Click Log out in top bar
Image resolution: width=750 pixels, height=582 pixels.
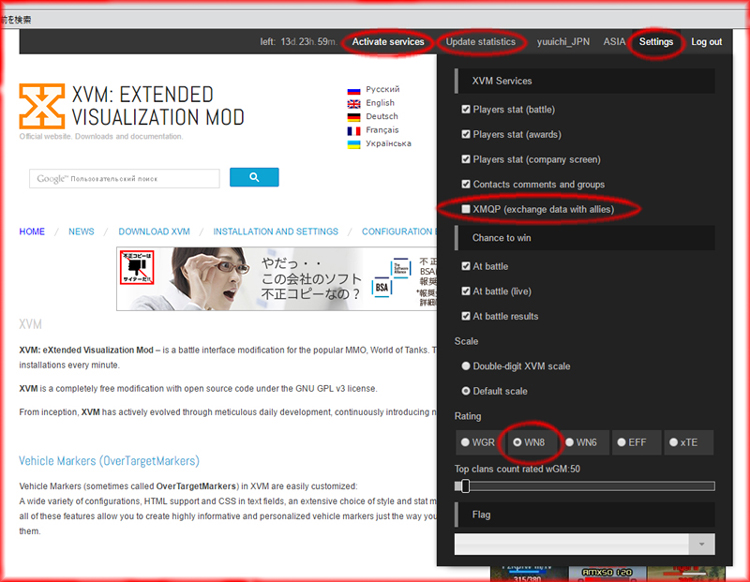[706, 42]
